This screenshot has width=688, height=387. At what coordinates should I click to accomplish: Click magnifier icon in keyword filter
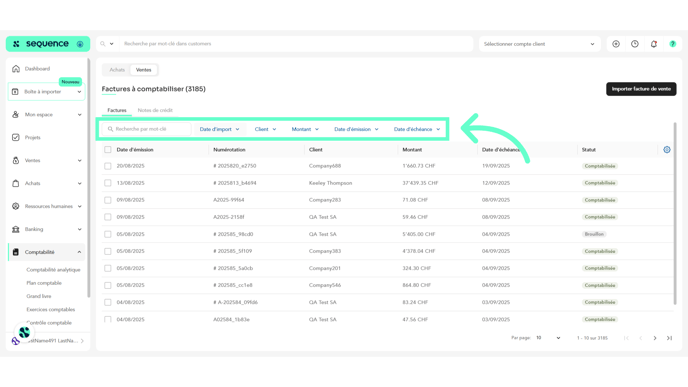pyautogui.click(x=110, y=129)
